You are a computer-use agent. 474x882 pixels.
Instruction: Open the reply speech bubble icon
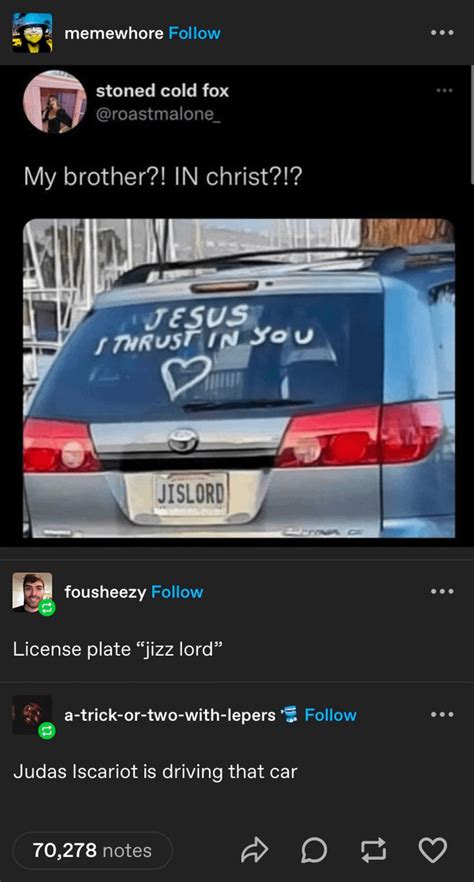pyautogui.click(x=313, y=850)
